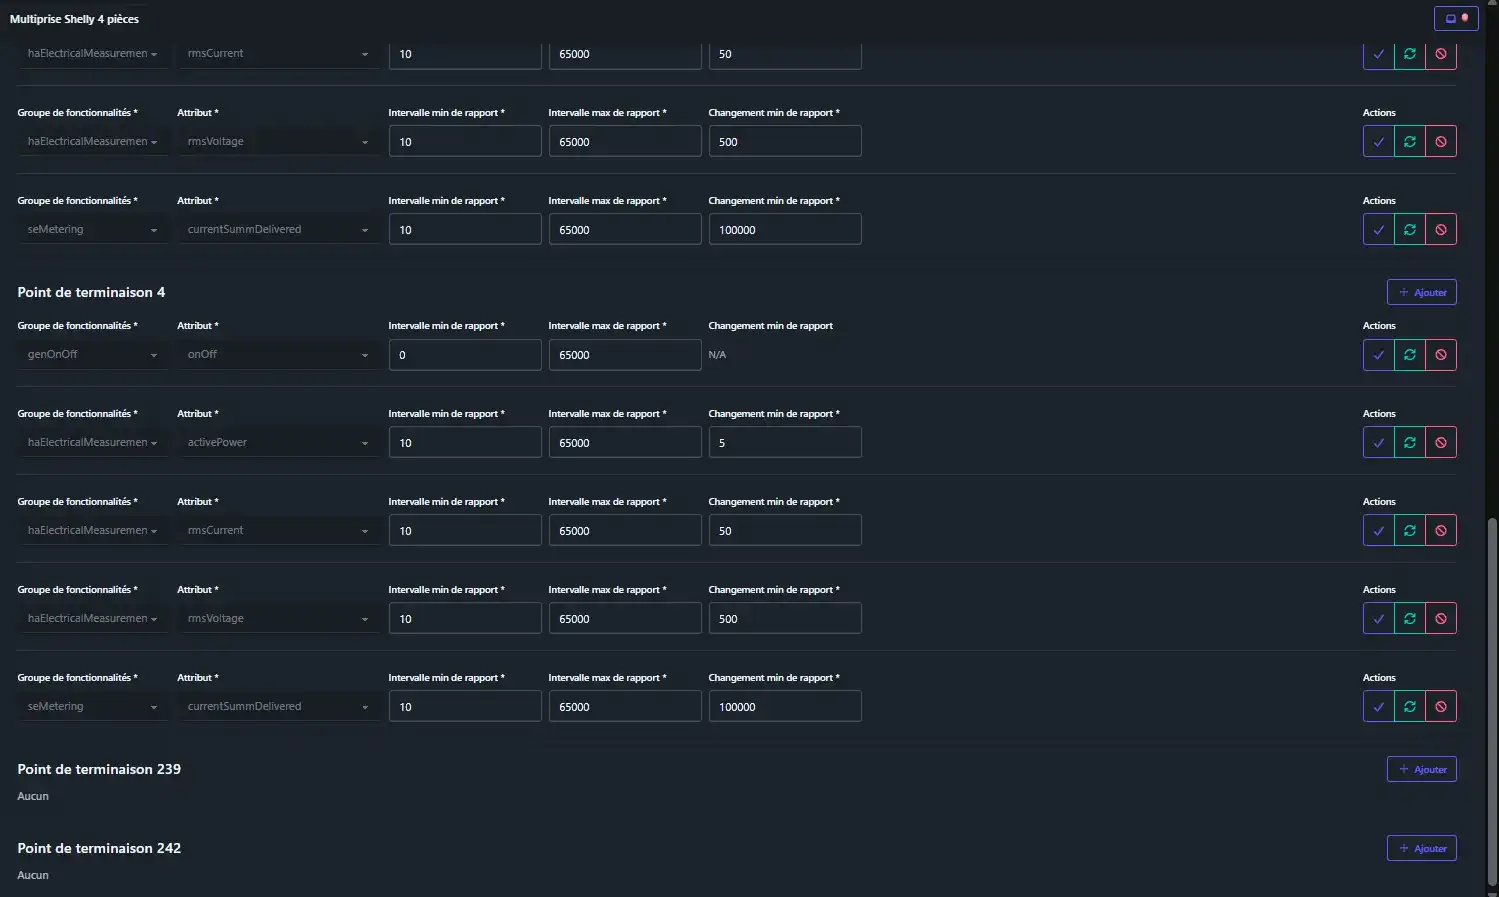Sync the last currentSummDelivered row via the refresh icon
This screenshot has width=1499, height=897.
[x=1409, y=707]
